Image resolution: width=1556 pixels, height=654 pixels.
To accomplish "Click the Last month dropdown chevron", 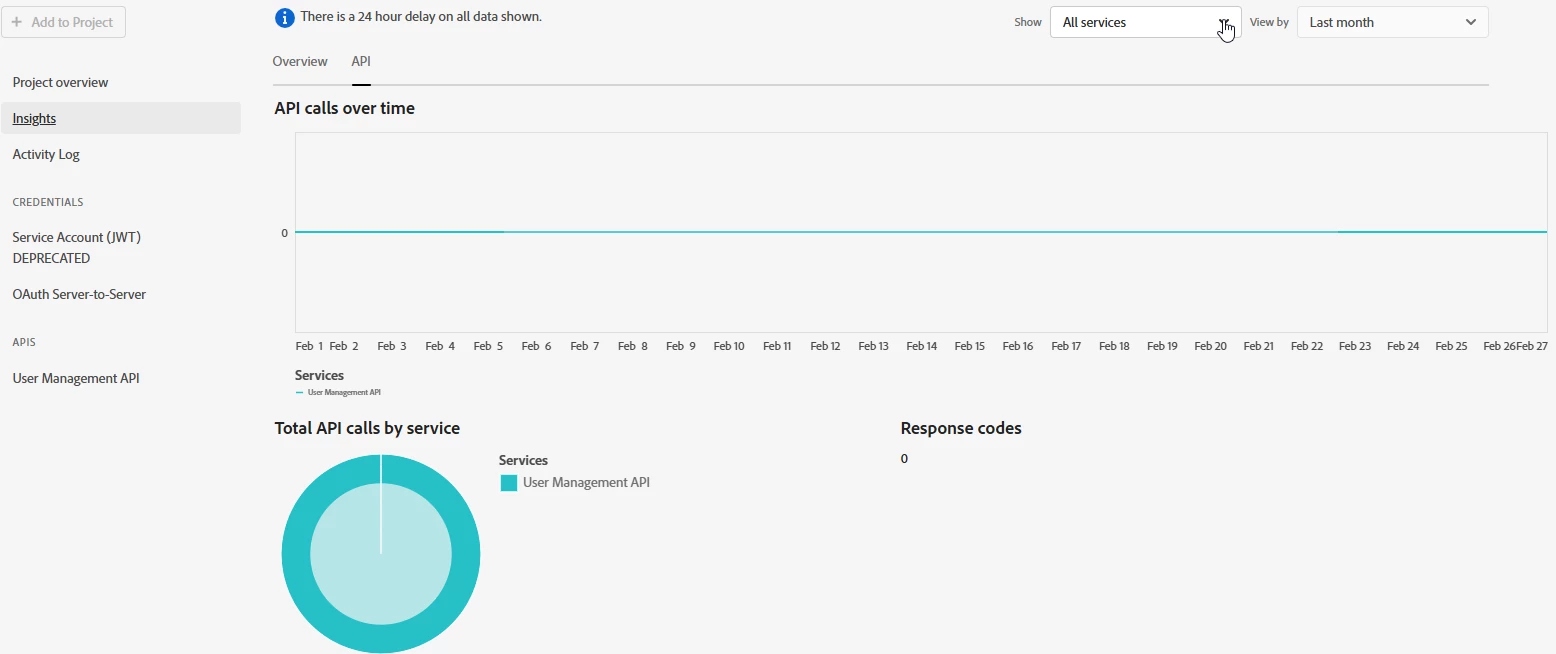I will point(1471,22).
